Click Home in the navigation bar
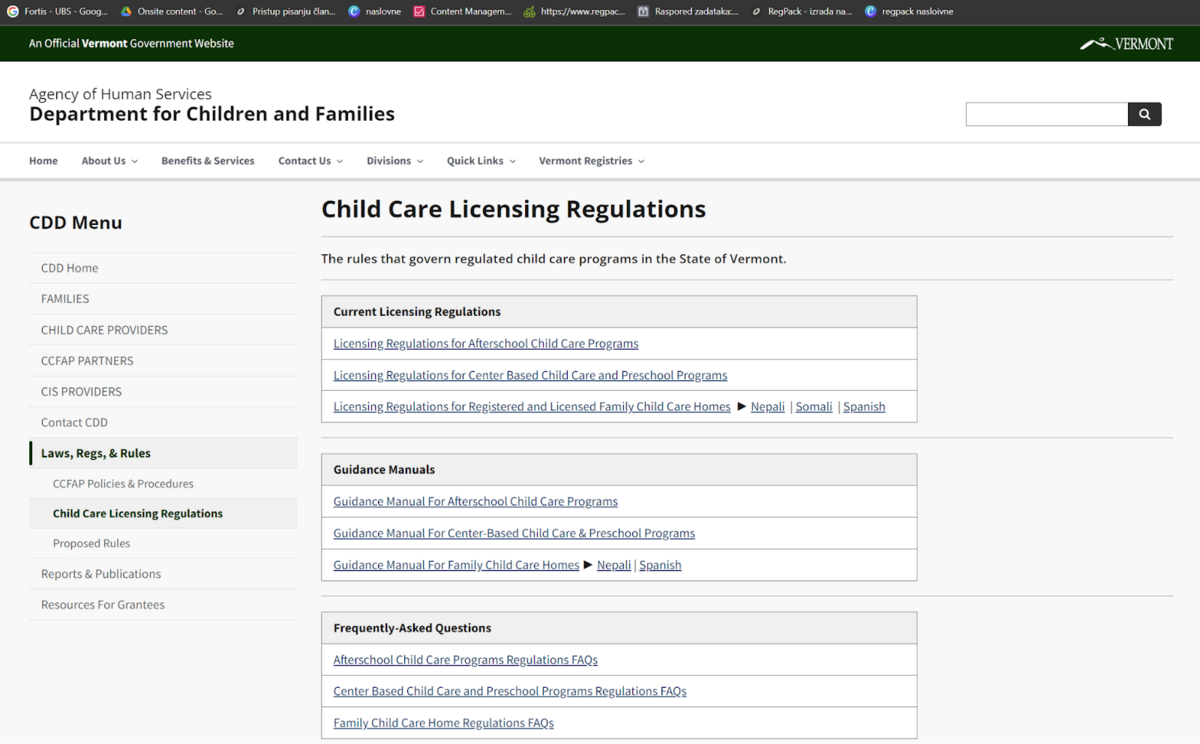Image resolution: width=1200 pixels, height=744 pixels. (x=43, y=161)
